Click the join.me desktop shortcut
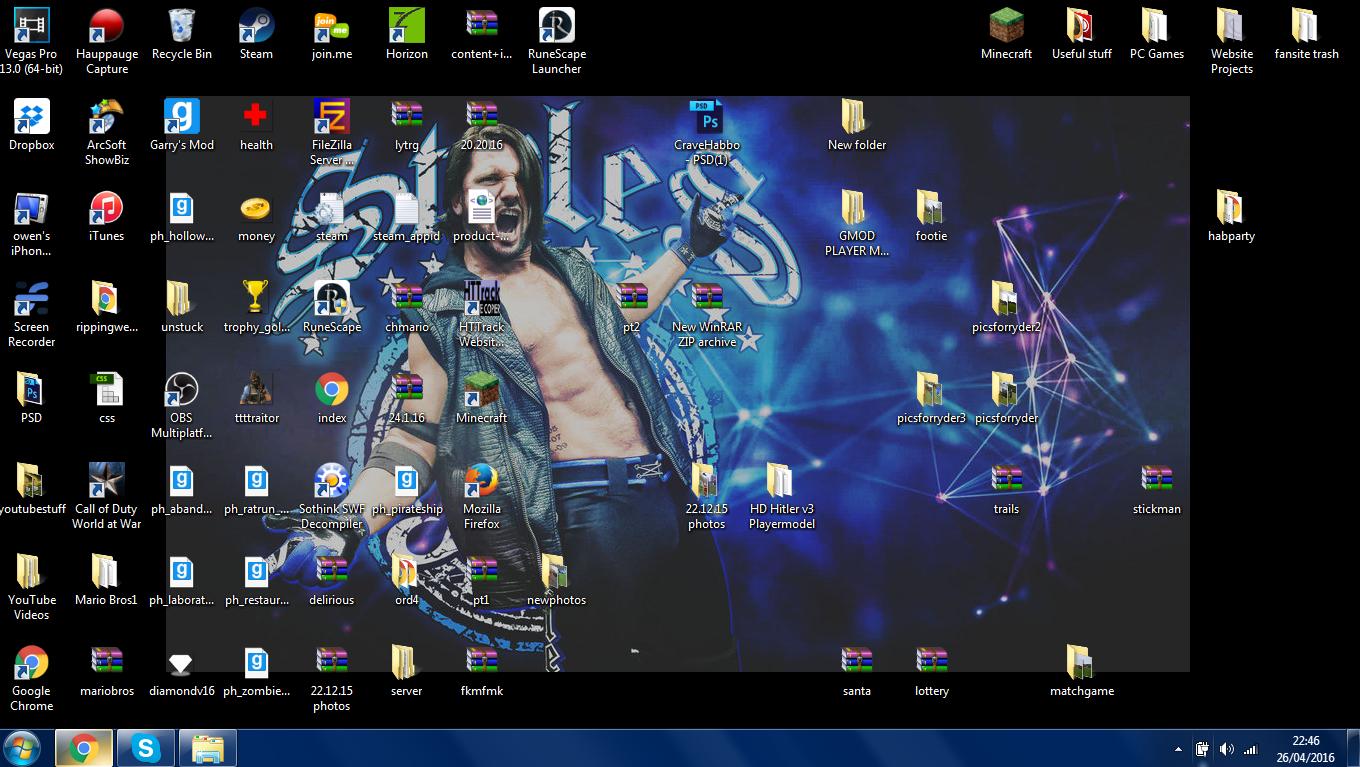The image size is (1360, 767). [331, 27]
